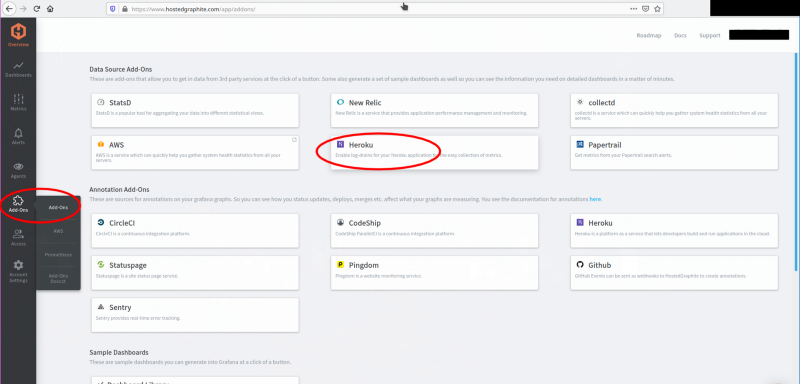800x384 pixels.
Task: Open the AWS external link icon
Action: click(x=294, y=140)
